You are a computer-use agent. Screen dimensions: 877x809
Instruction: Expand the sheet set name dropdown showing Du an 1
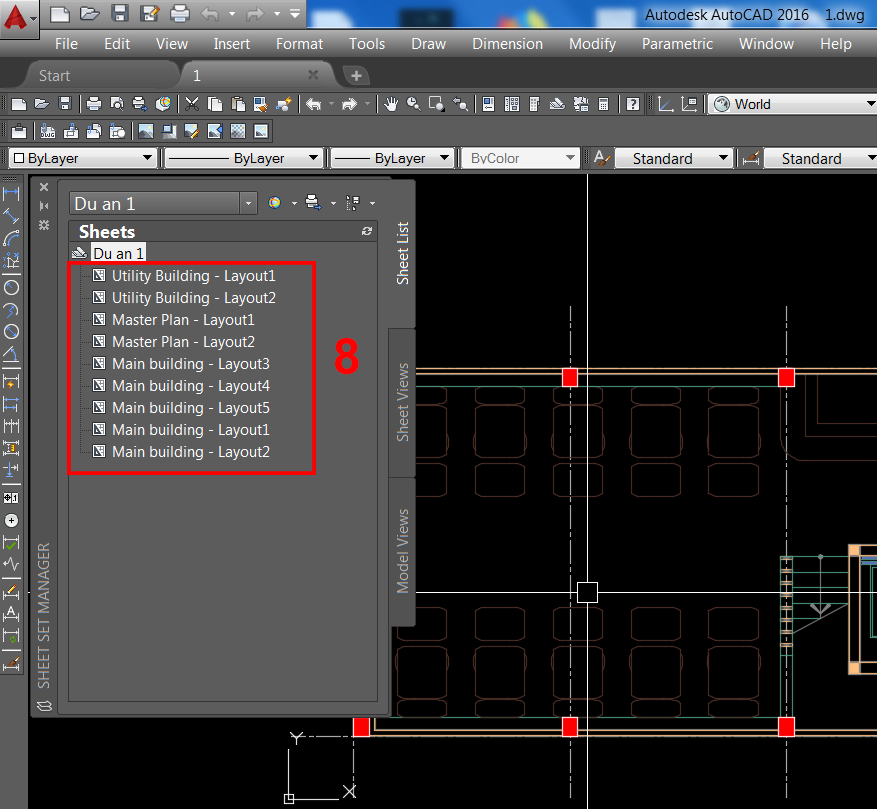pyautogui.click(x=247, y=202)
